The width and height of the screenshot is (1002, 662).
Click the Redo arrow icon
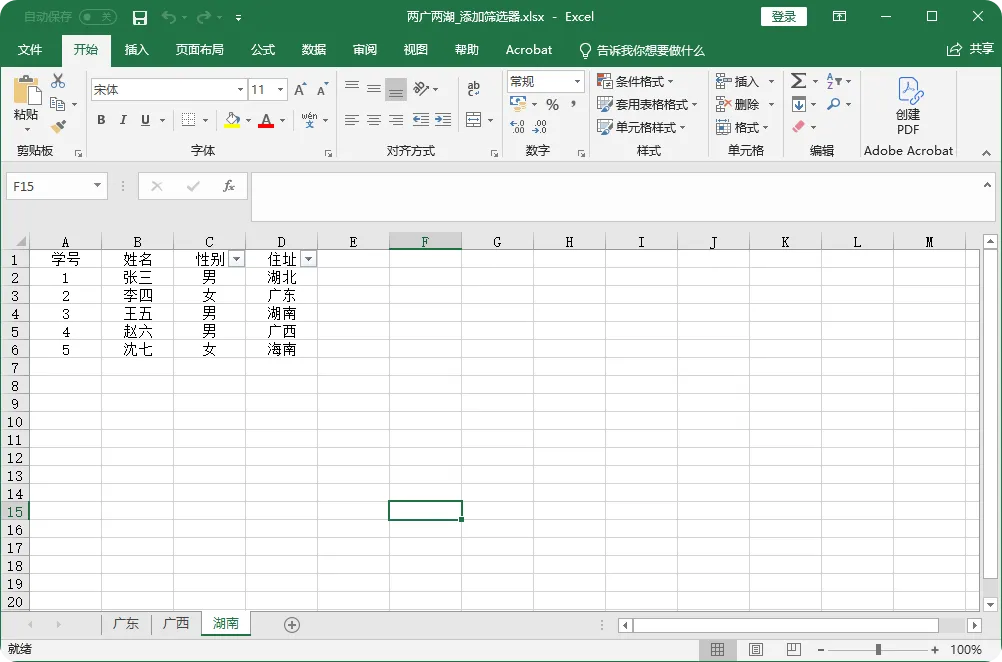pos(204,17)
